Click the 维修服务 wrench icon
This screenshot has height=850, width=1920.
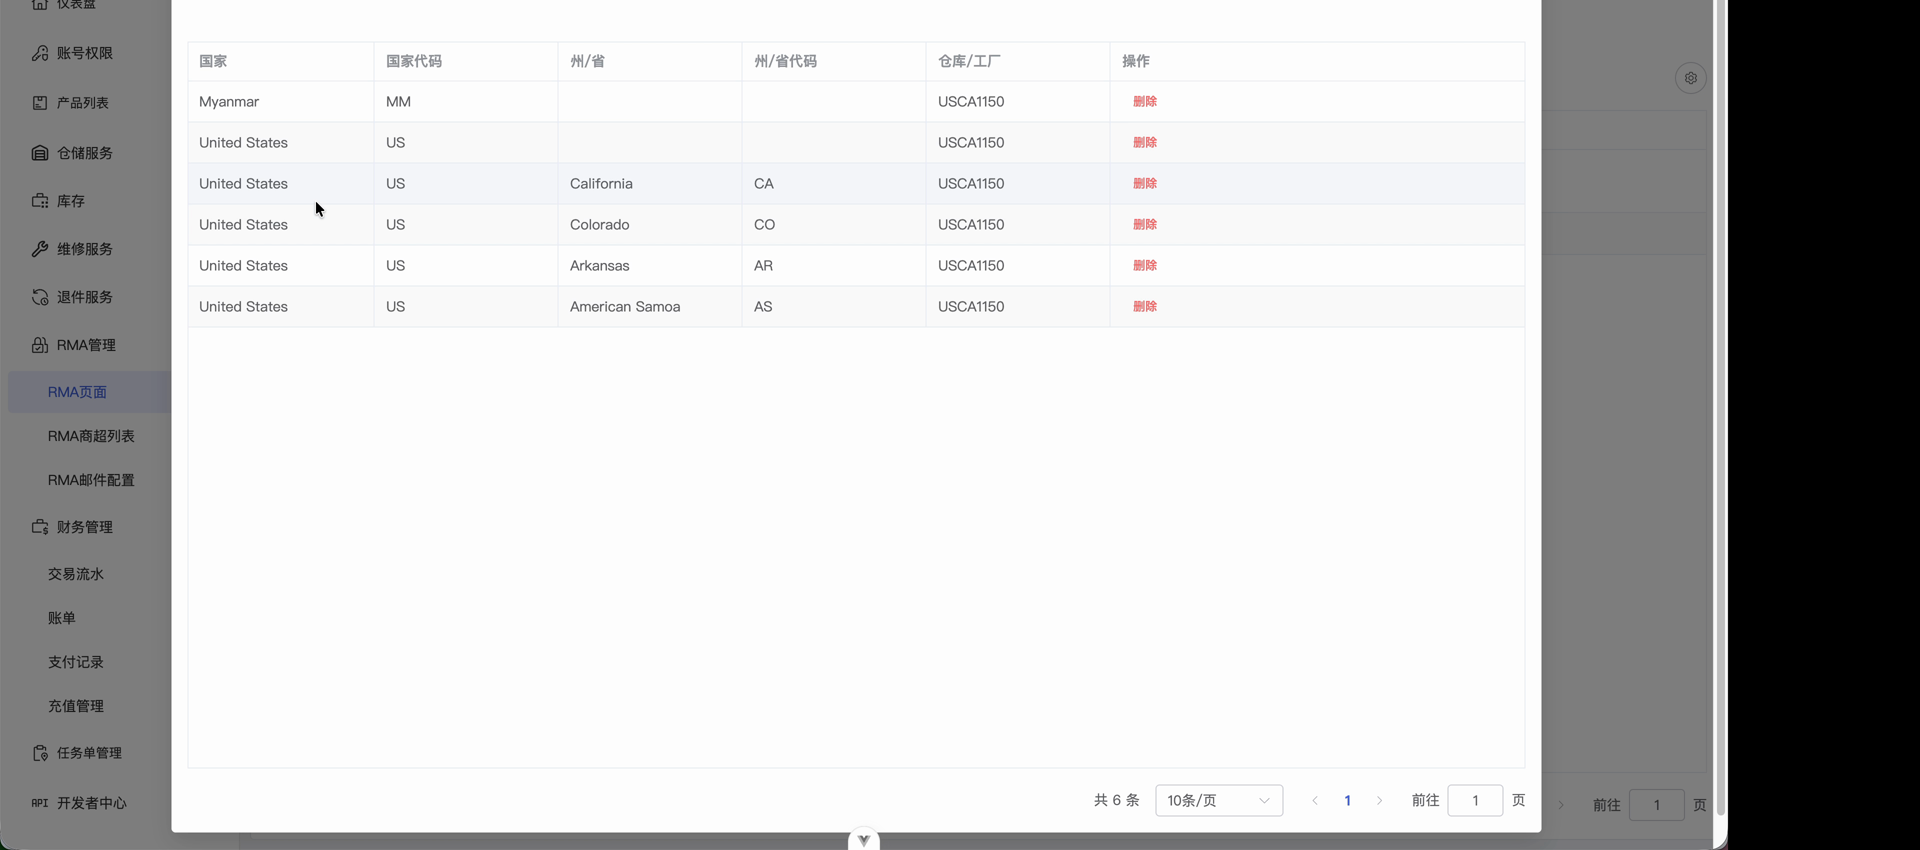tap(40, 249)
